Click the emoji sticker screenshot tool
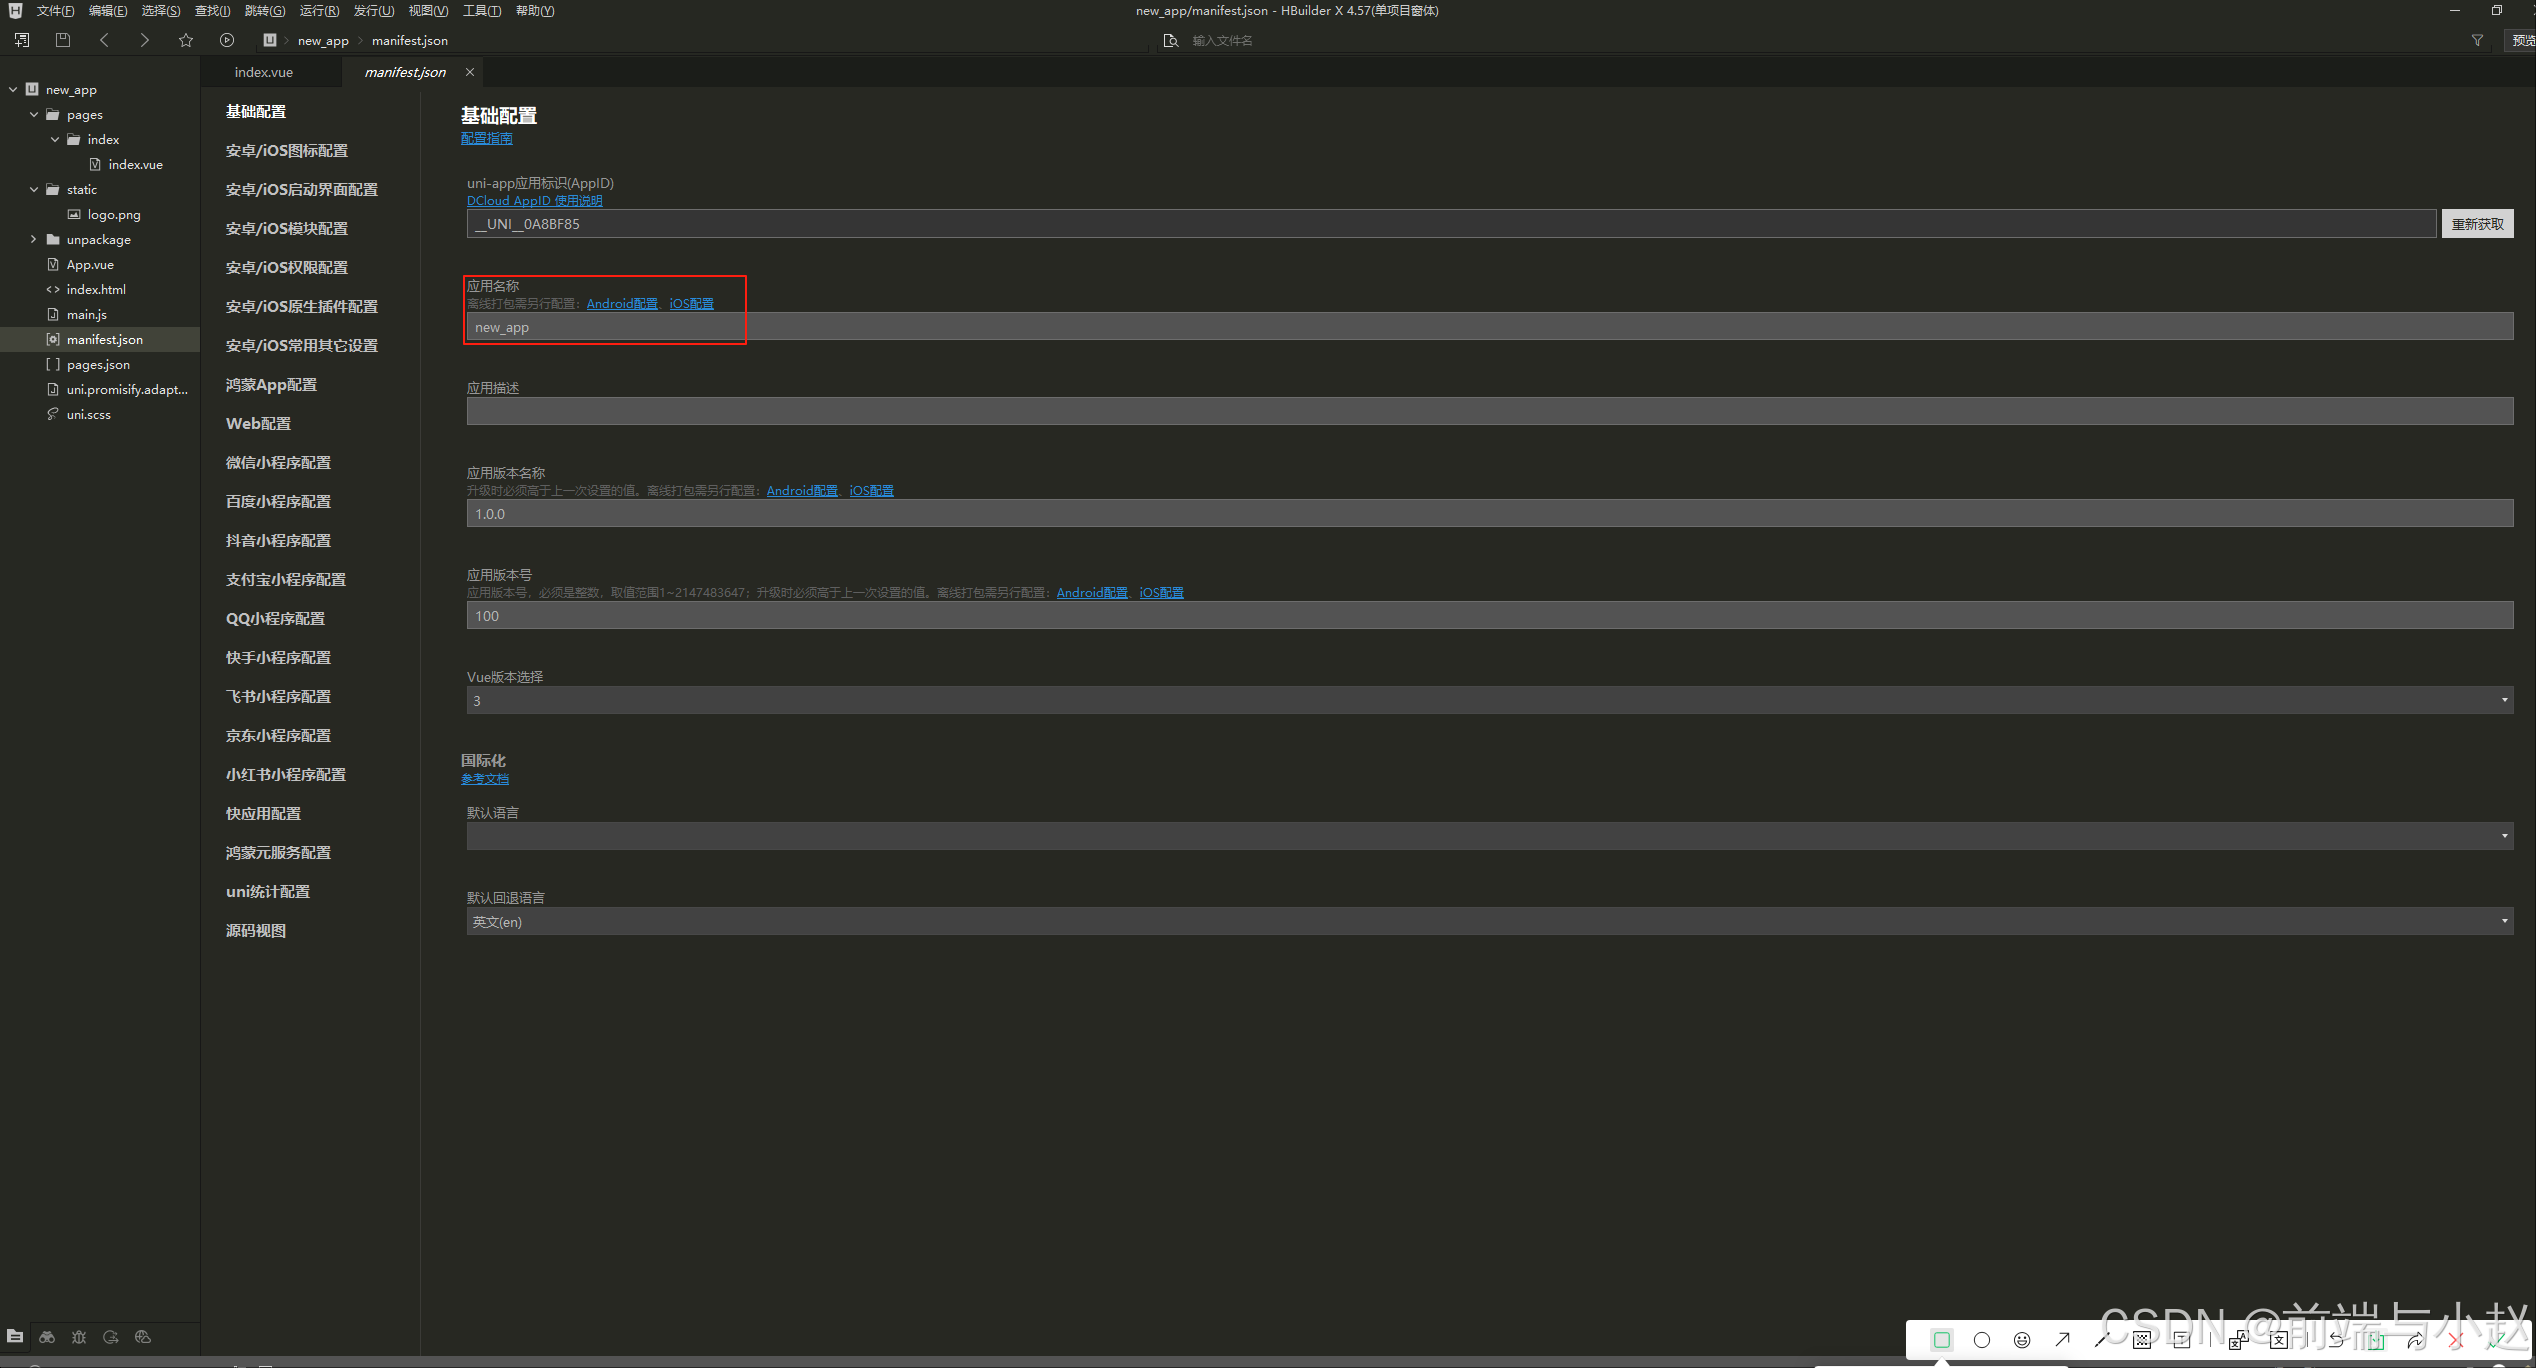This screenshot has height=1368, width=2536. pyautogui.click(x=2022, y=1340)
